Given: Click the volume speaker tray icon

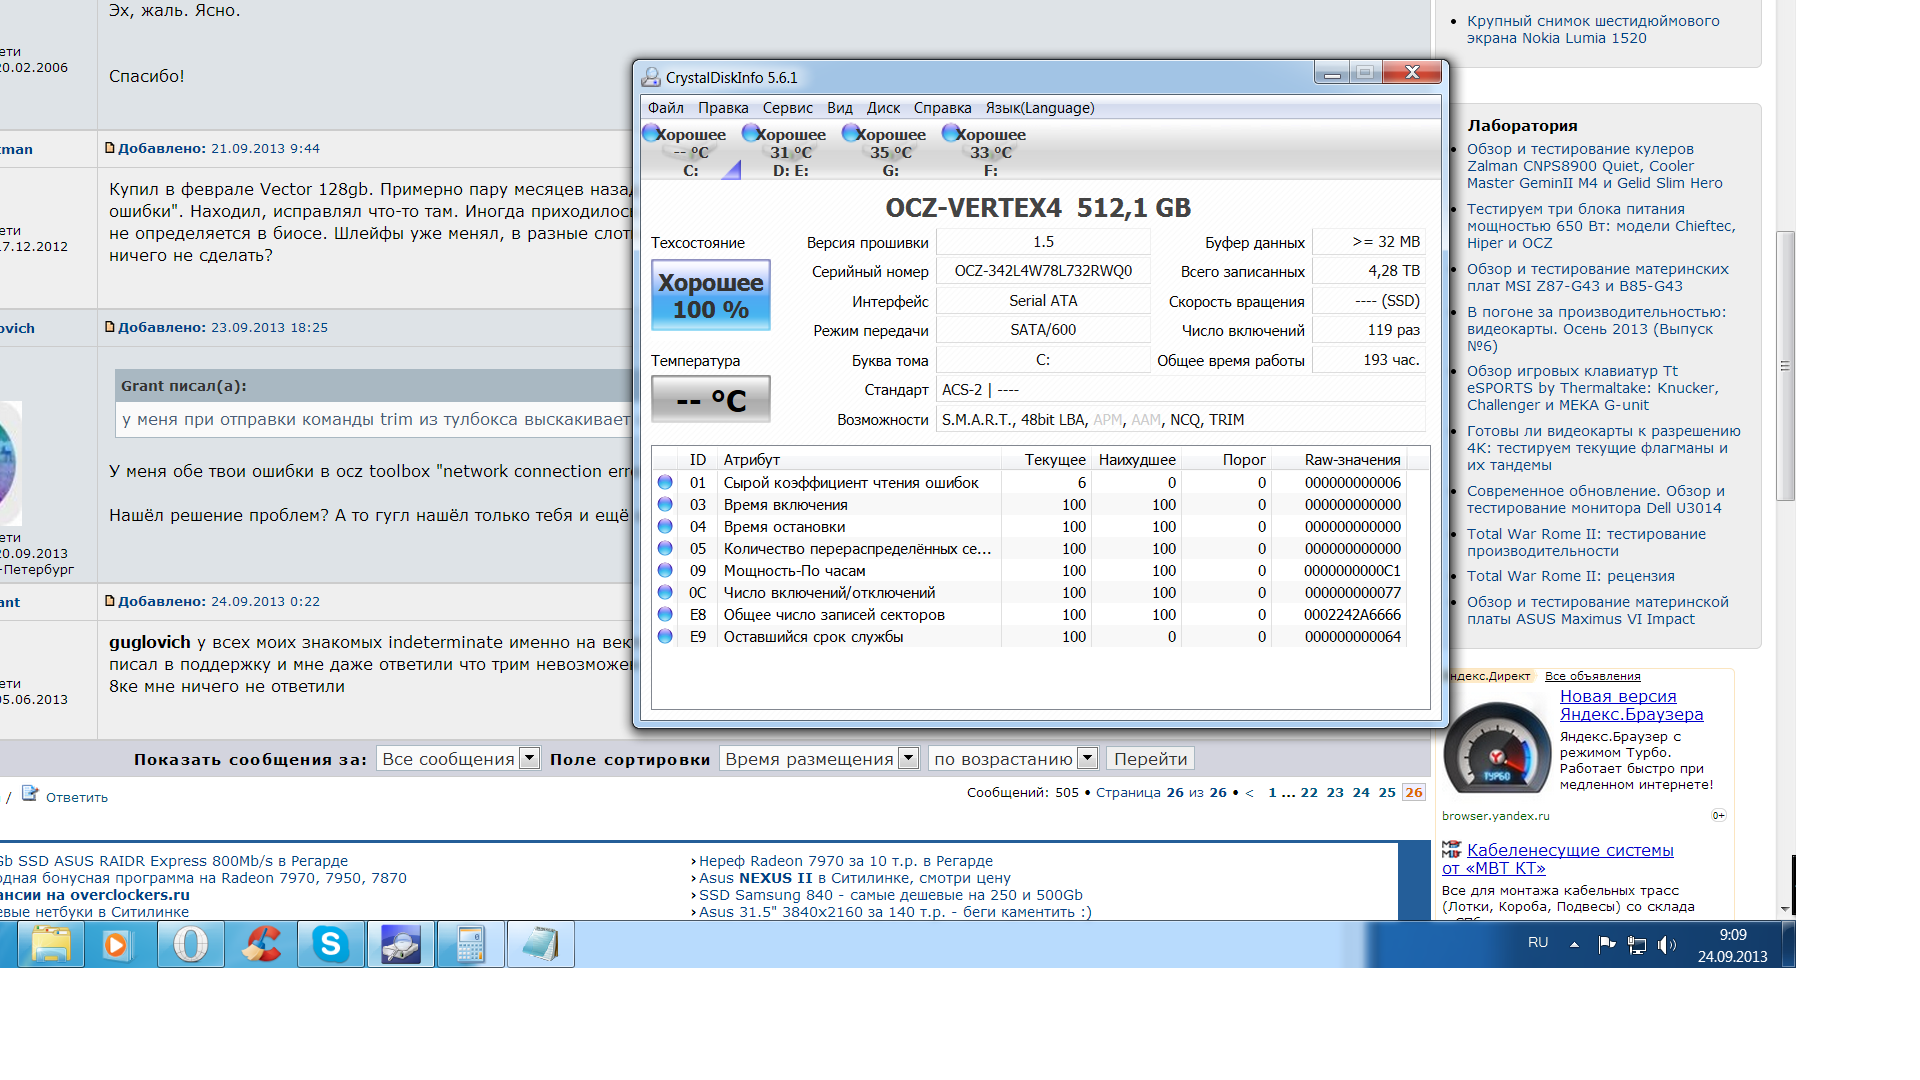Looking at the screenshot, I should [1665, 944].
